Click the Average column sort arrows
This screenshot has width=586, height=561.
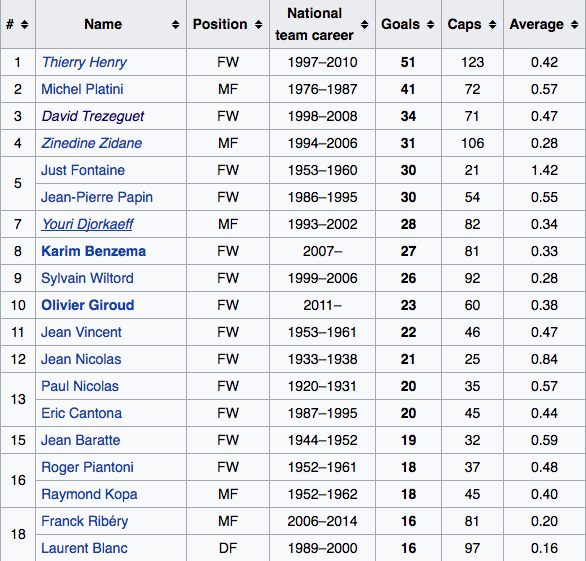click(x=574, y=25)
